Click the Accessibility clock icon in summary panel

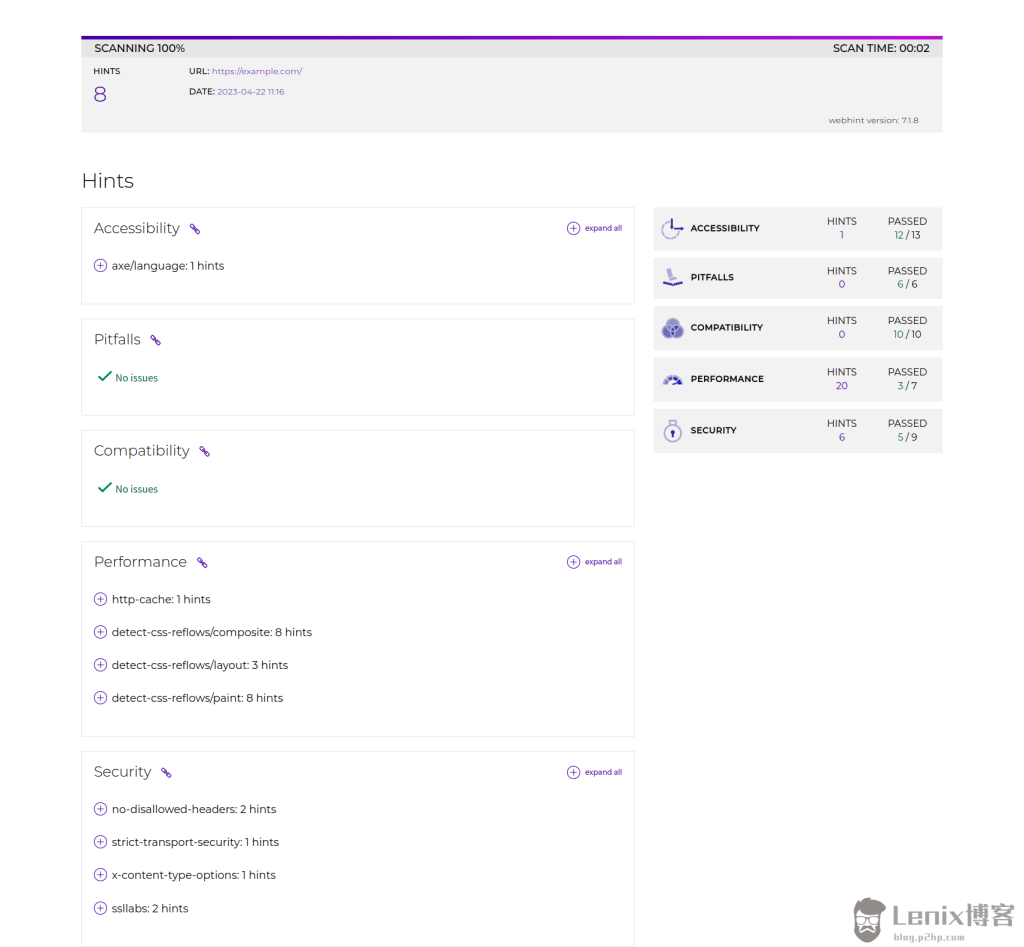coord(671,228)
